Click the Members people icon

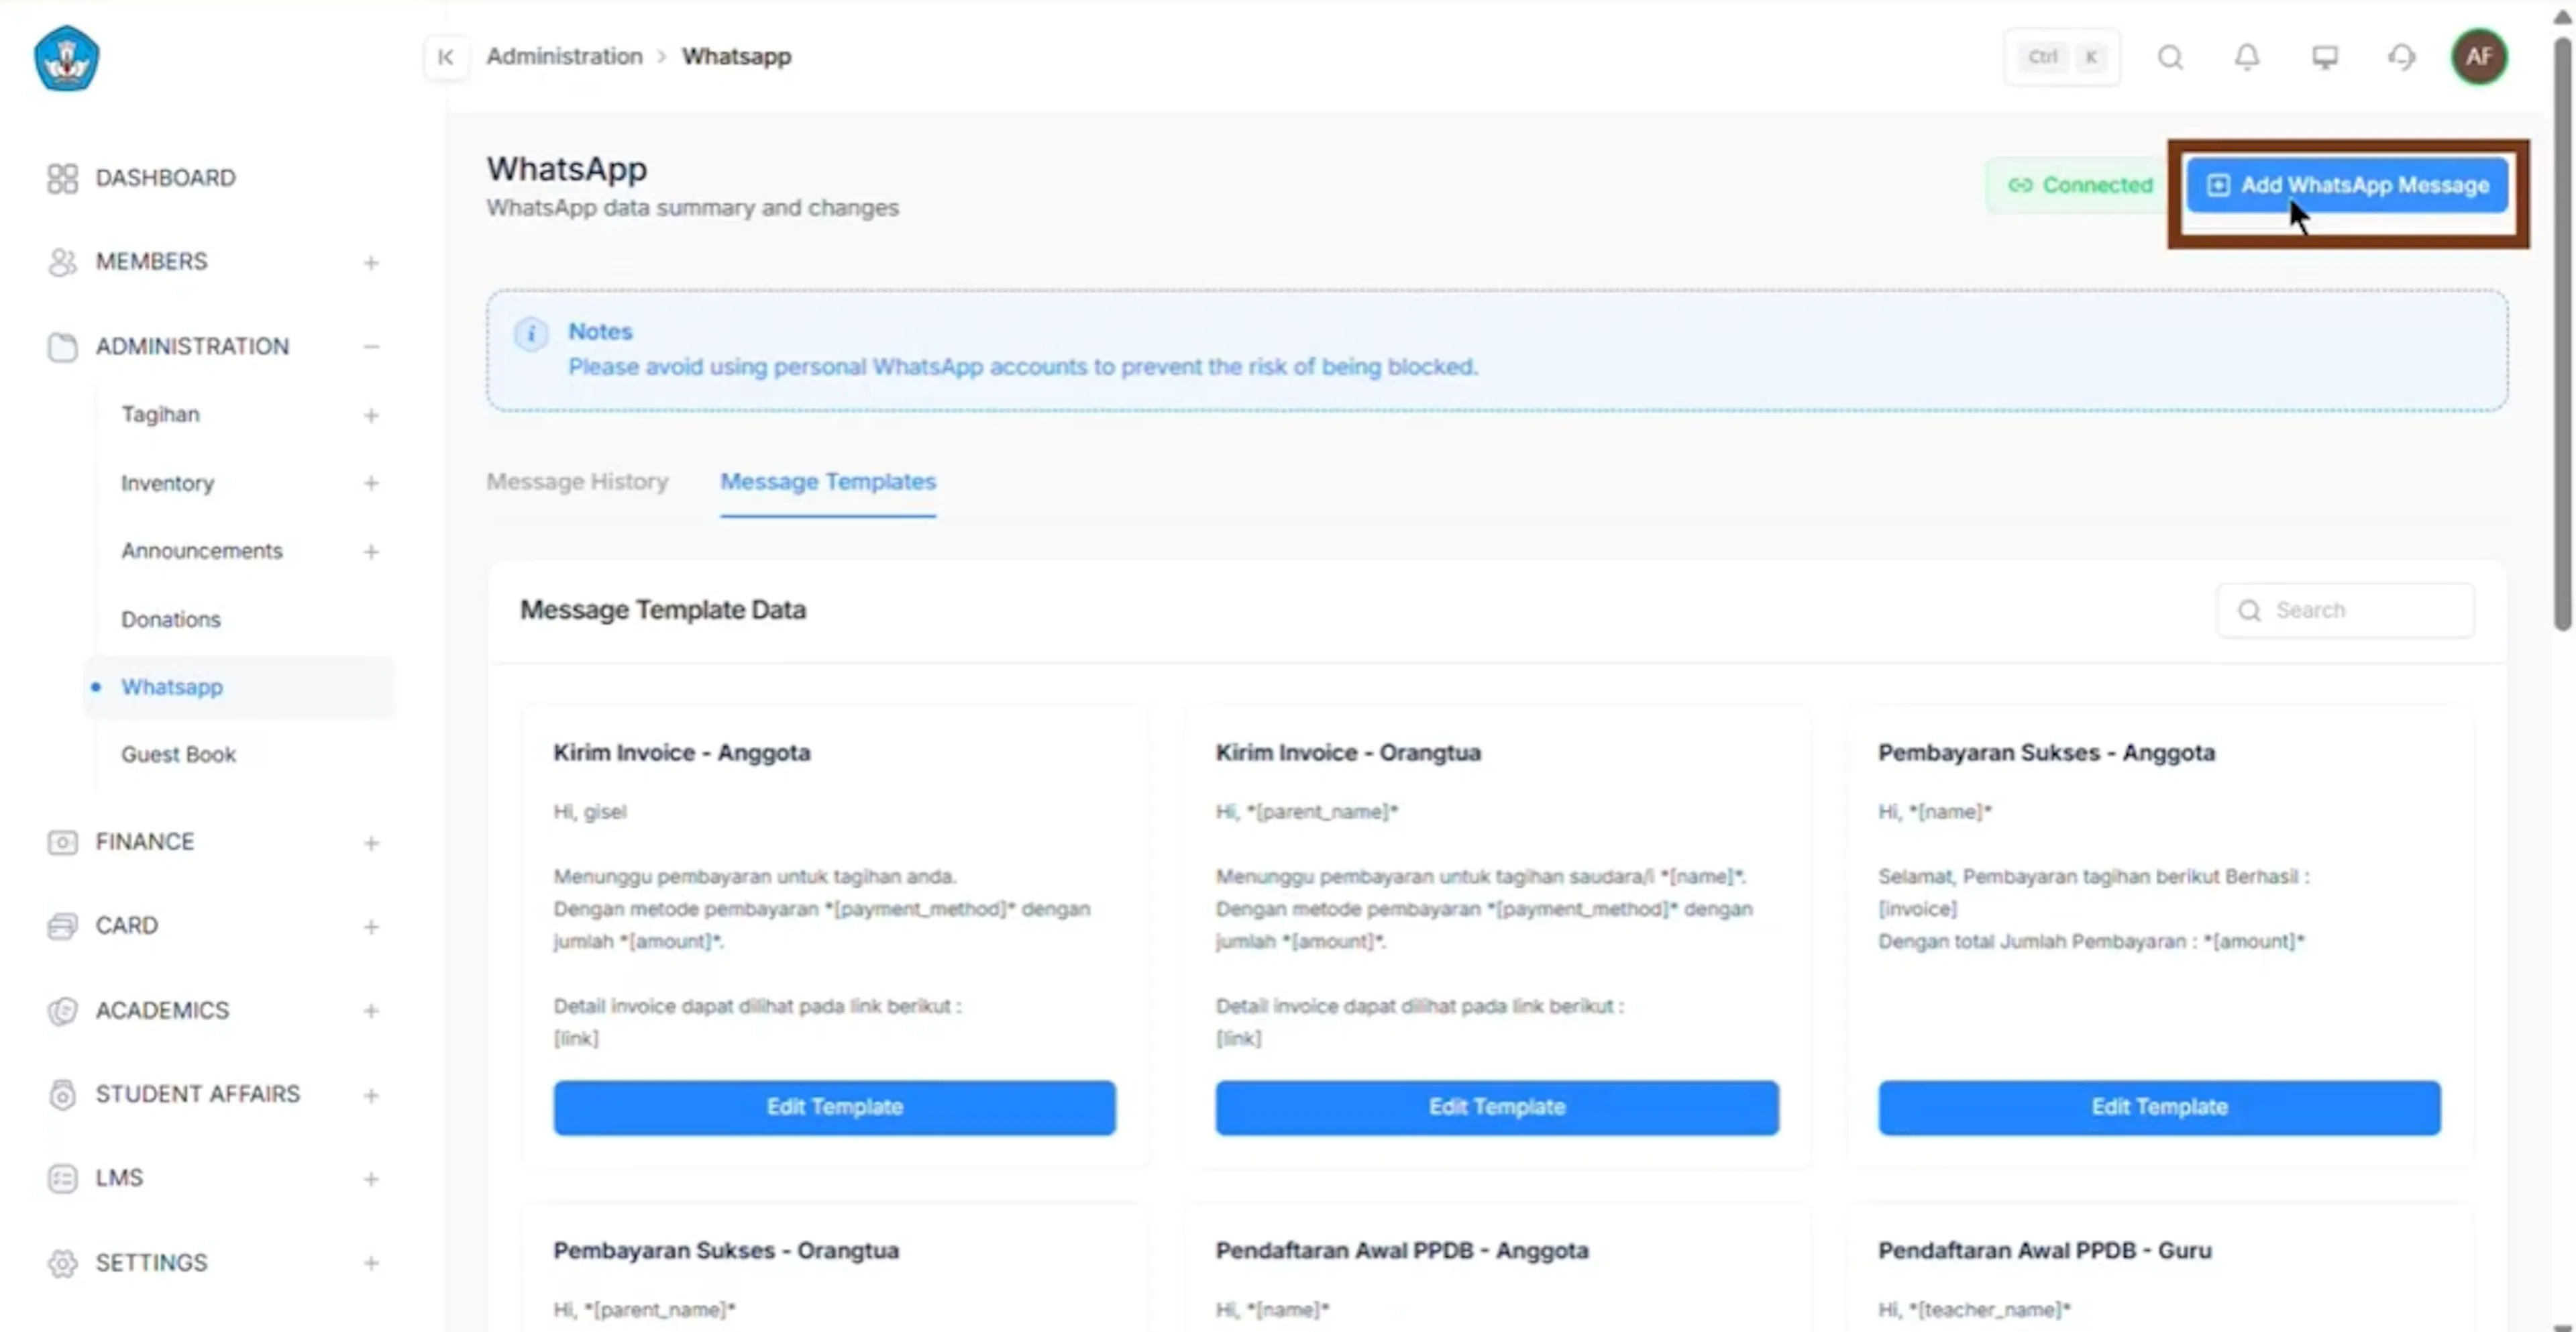[62, 262]
